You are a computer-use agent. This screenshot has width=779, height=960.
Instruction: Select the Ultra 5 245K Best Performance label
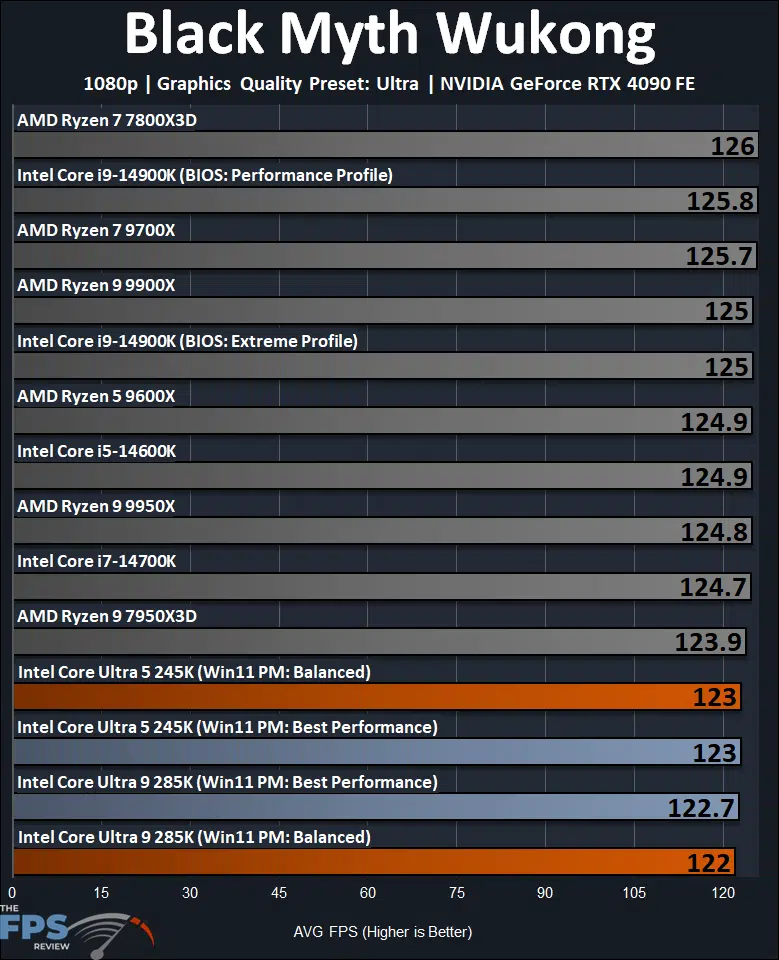tap(227, 727)
